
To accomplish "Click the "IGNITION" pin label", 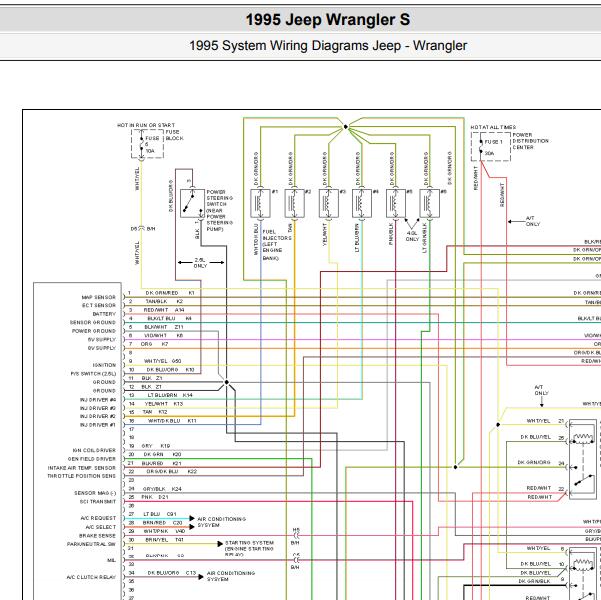I will pos(104,365).
